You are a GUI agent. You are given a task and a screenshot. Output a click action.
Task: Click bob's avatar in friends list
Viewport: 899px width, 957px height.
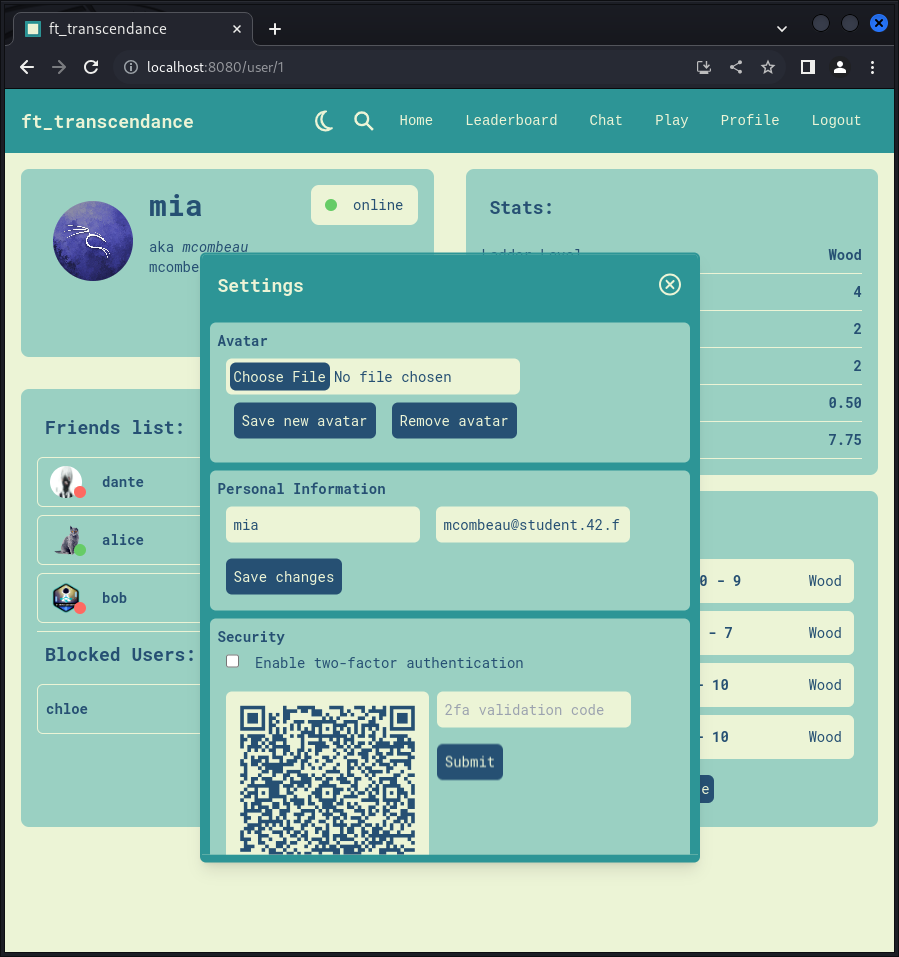click(67, 598)
